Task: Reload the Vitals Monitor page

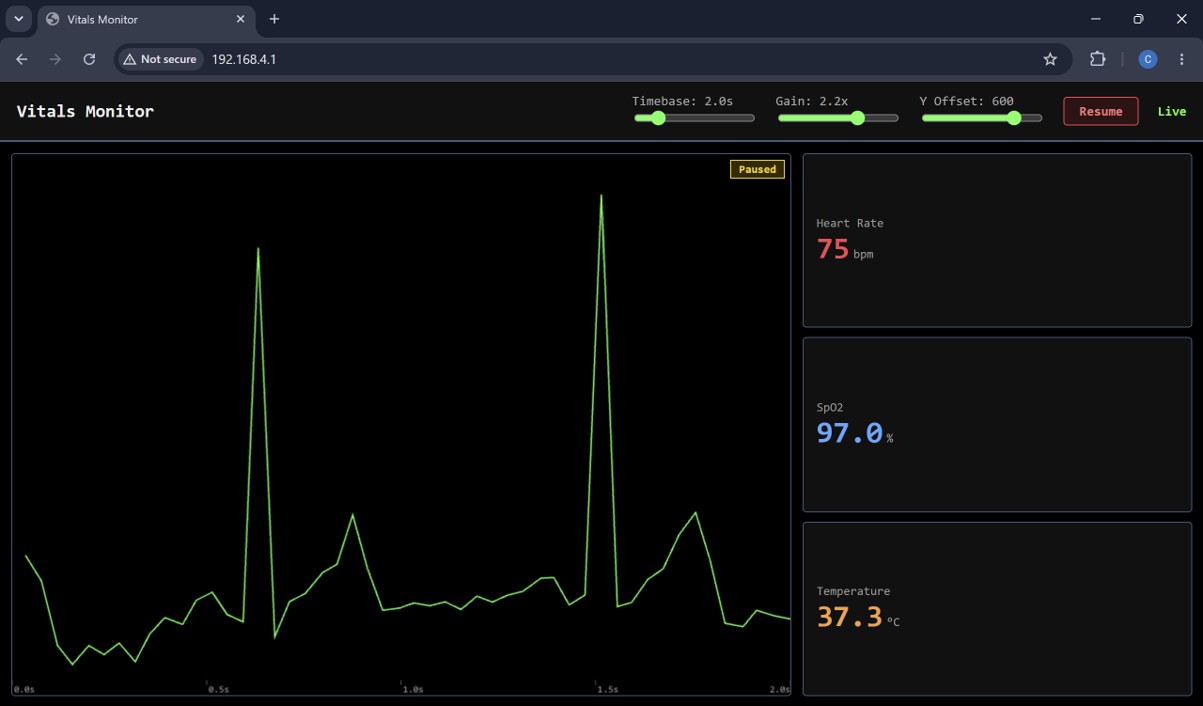Action: 89,59
